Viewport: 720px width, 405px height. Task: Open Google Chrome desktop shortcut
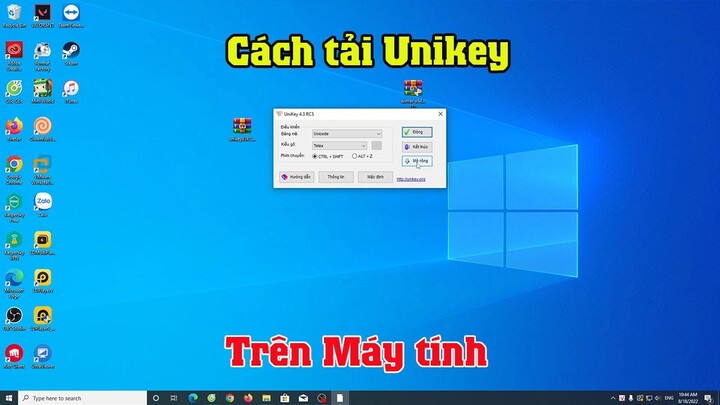click(x=14, y=170)
